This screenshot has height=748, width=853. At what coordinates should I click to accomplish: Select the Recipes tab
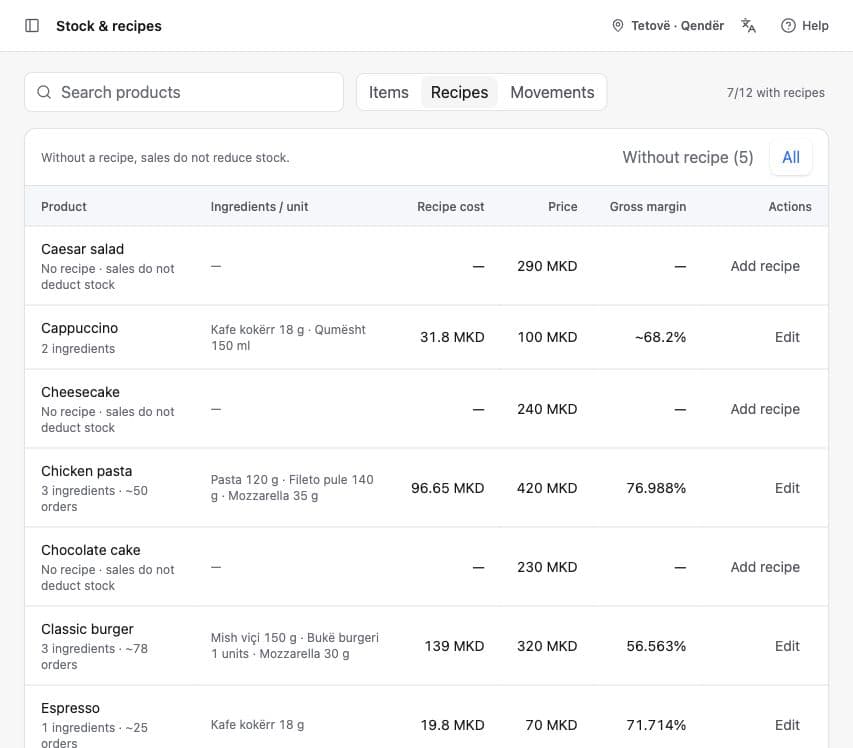[459, 92]
